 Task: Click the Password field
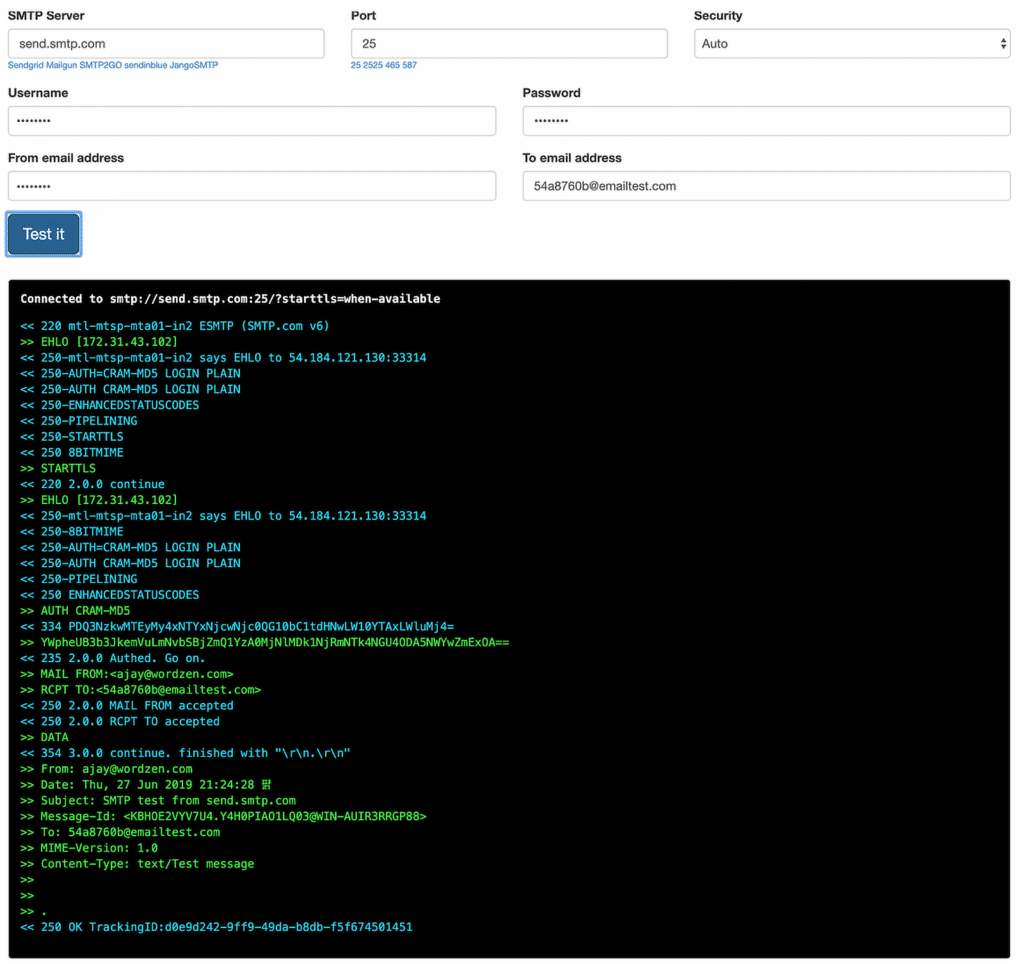tap(766, 120)
